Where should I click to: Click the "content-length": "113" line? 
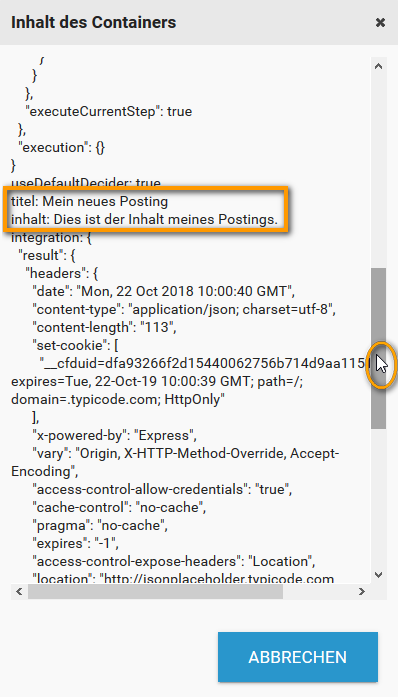tap(105, 327)
